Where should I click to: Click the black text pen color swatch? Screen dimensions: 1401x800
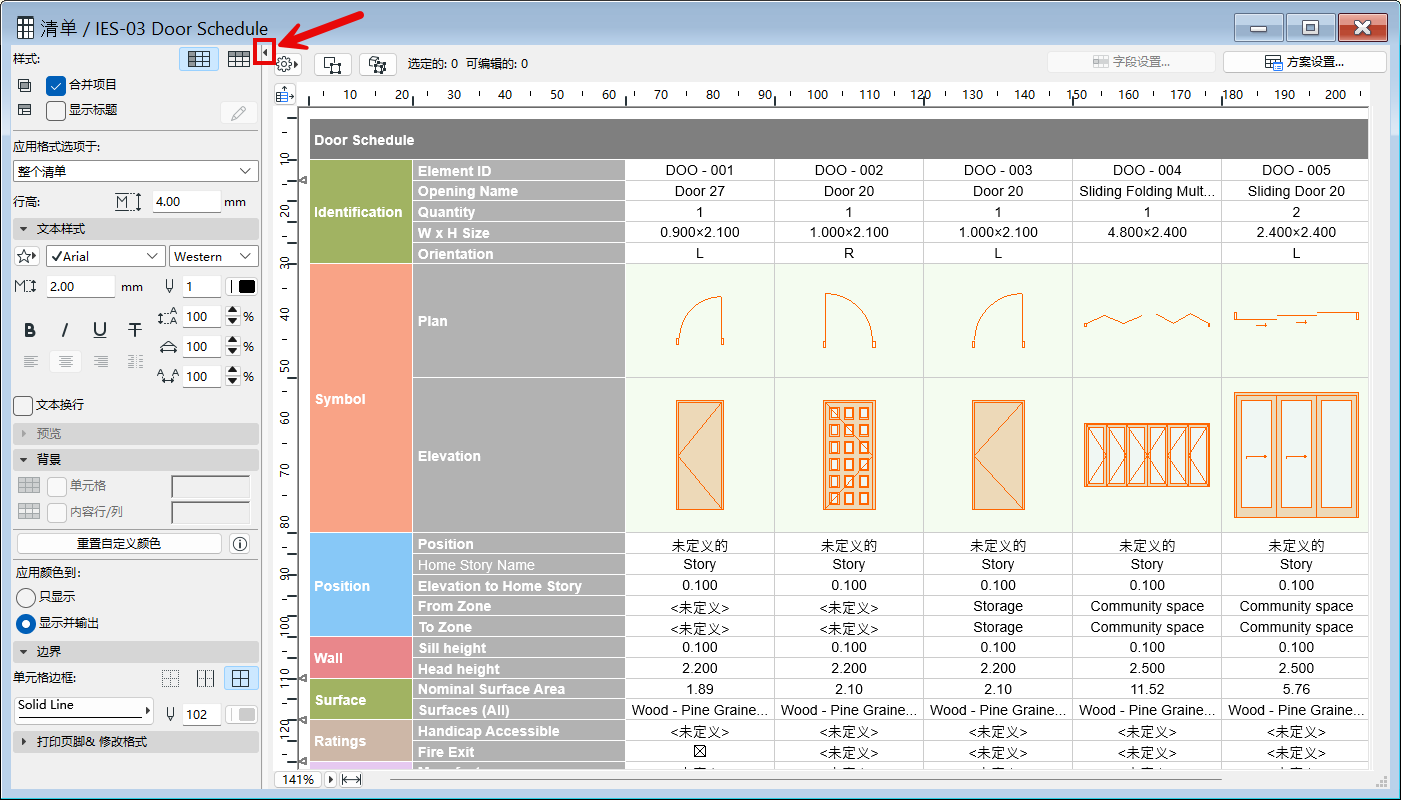[x=241, y=287]
